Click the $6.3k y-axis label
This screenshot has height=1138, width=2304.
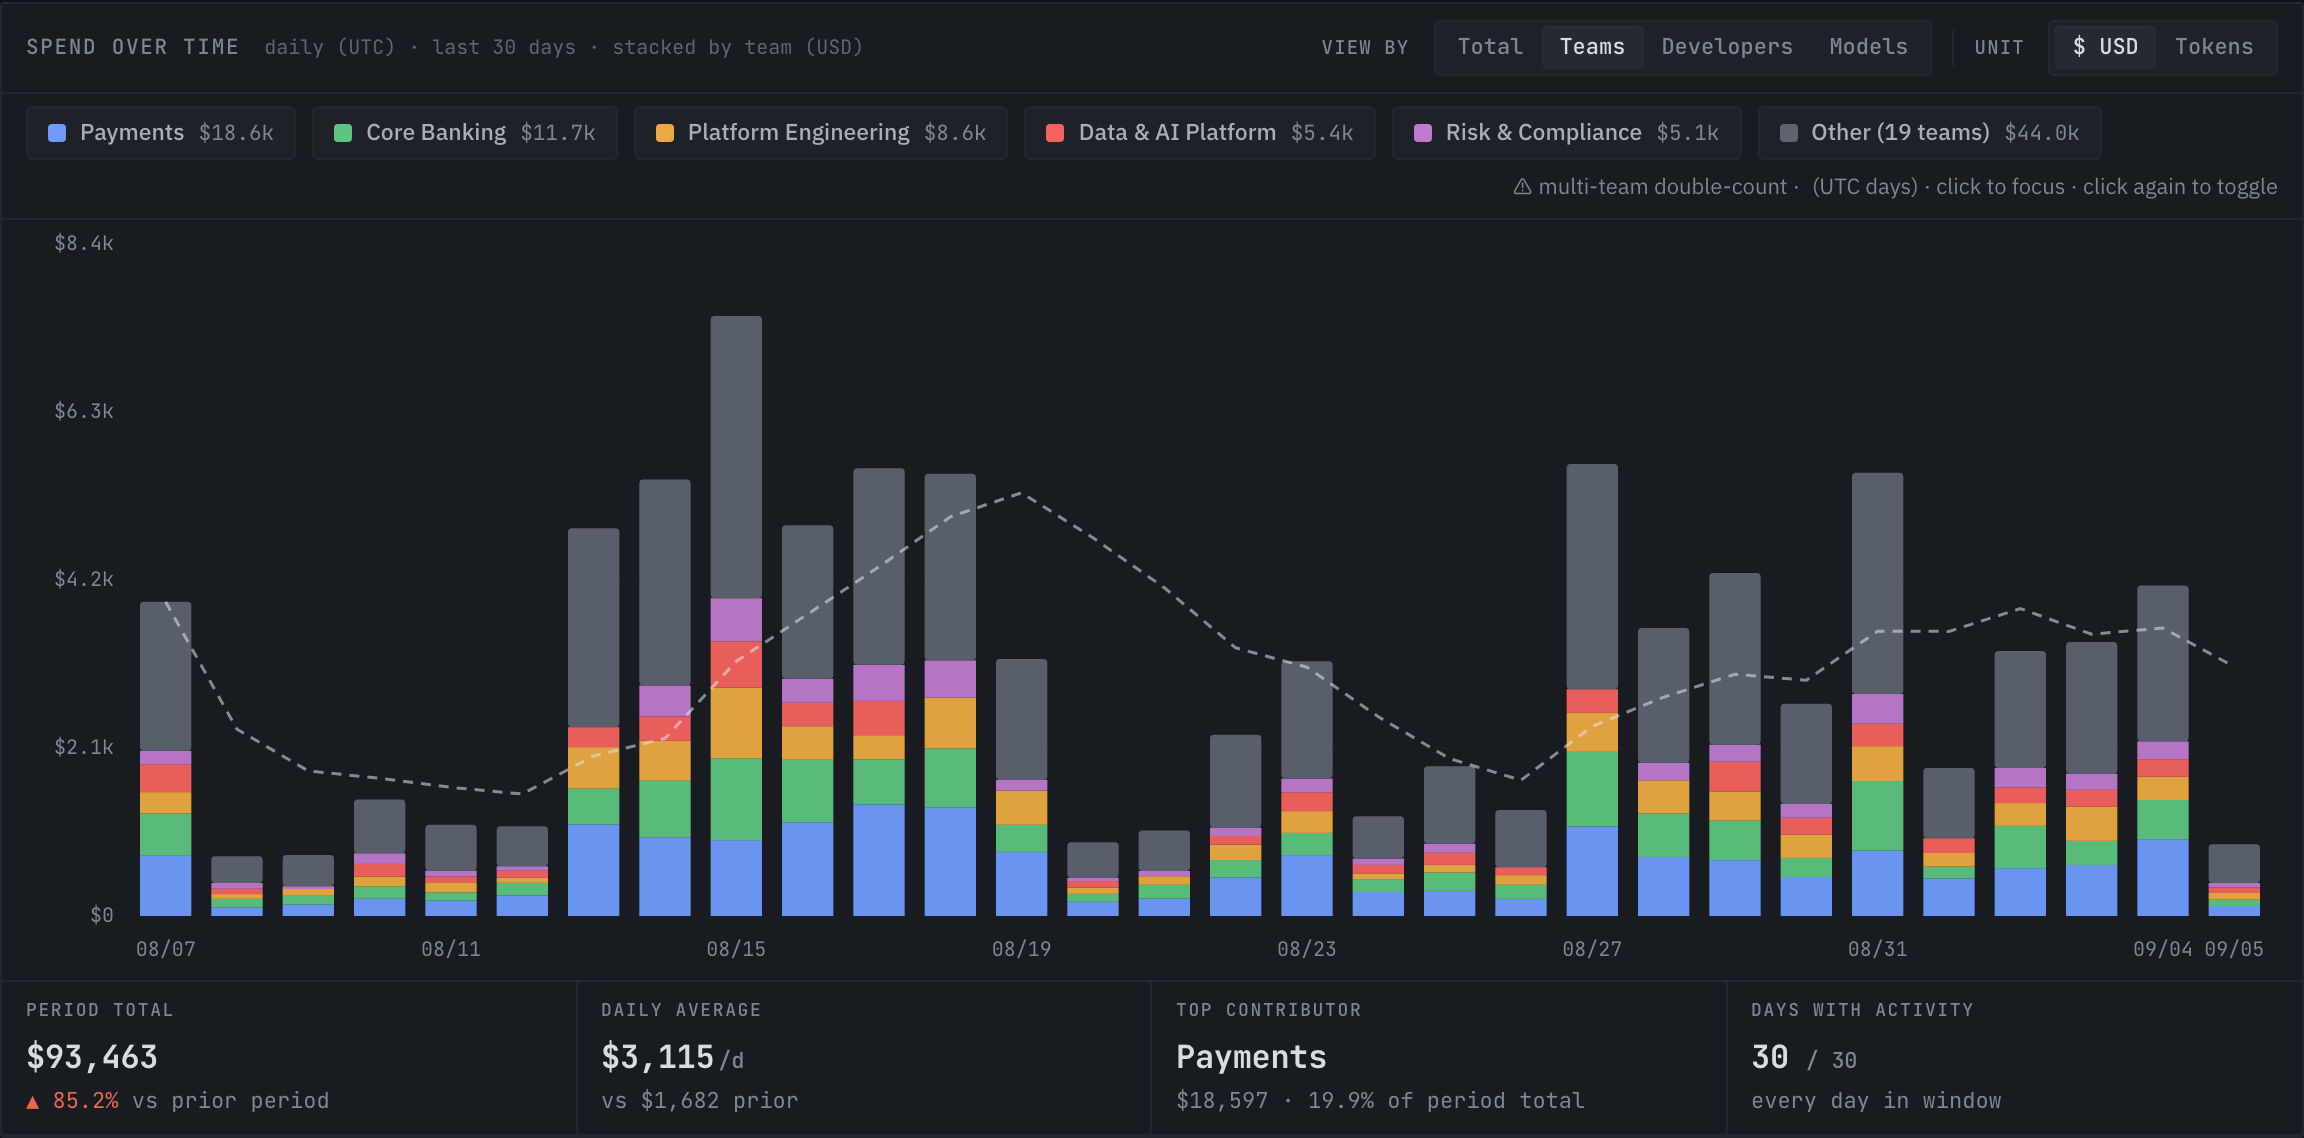click(x=84, y=411)
